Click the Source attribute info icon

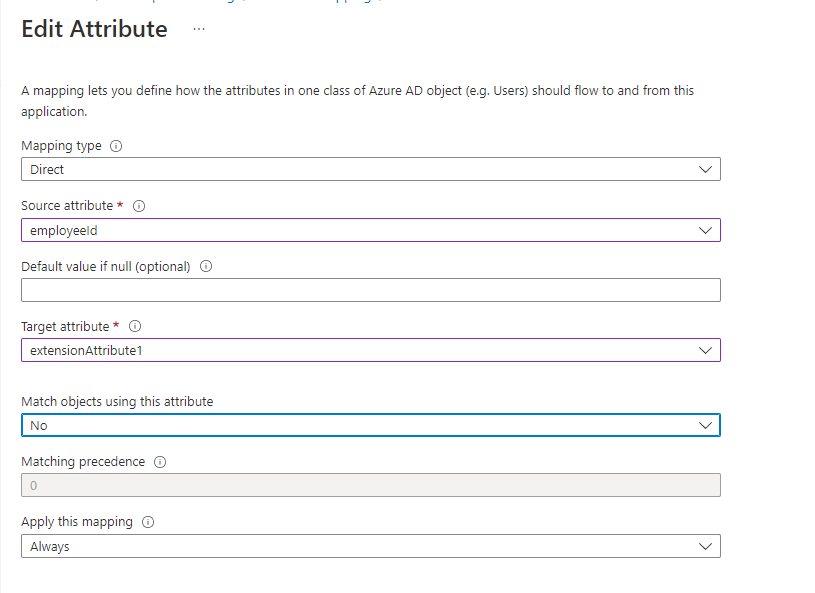[139, 206]
